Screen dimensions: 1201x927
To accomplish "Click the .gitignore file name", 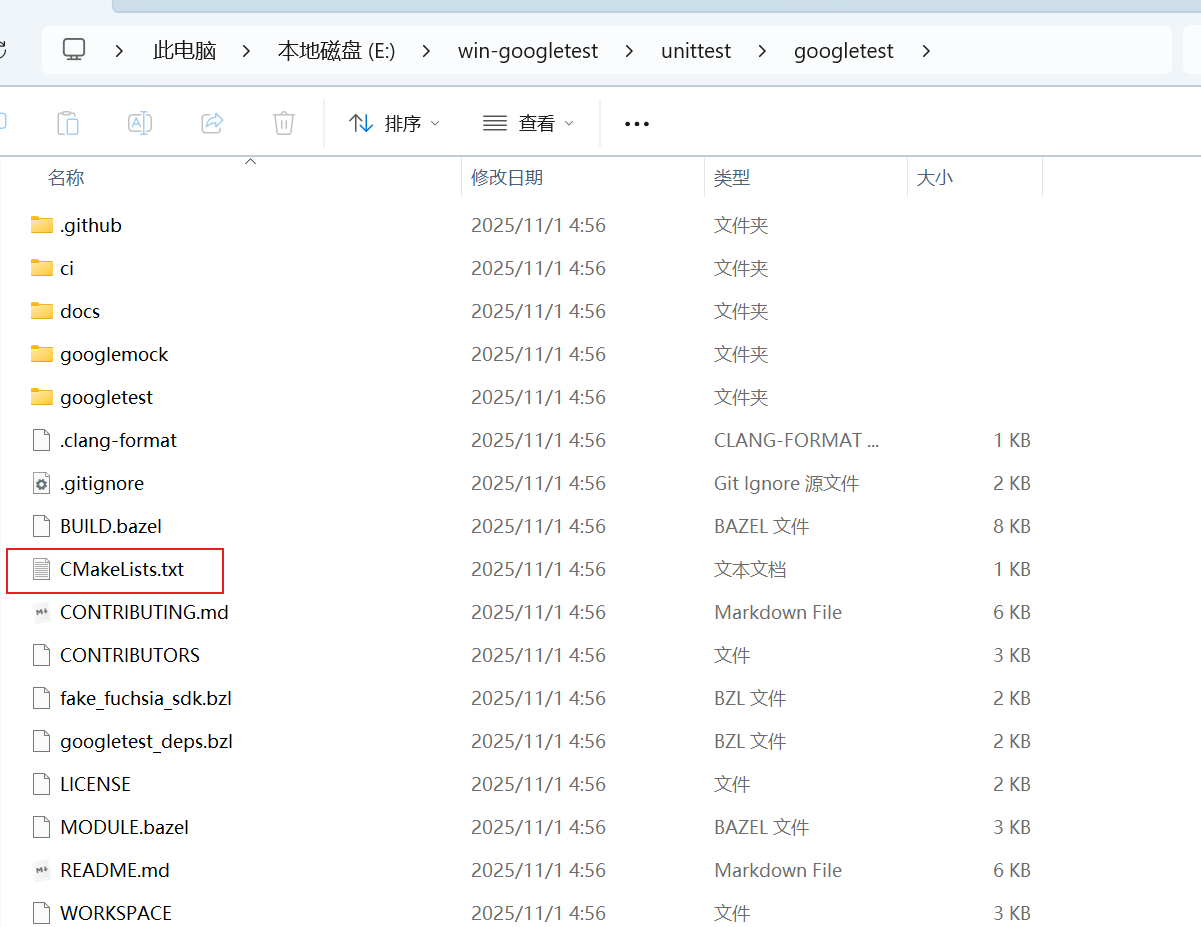I will click(102, 483).
